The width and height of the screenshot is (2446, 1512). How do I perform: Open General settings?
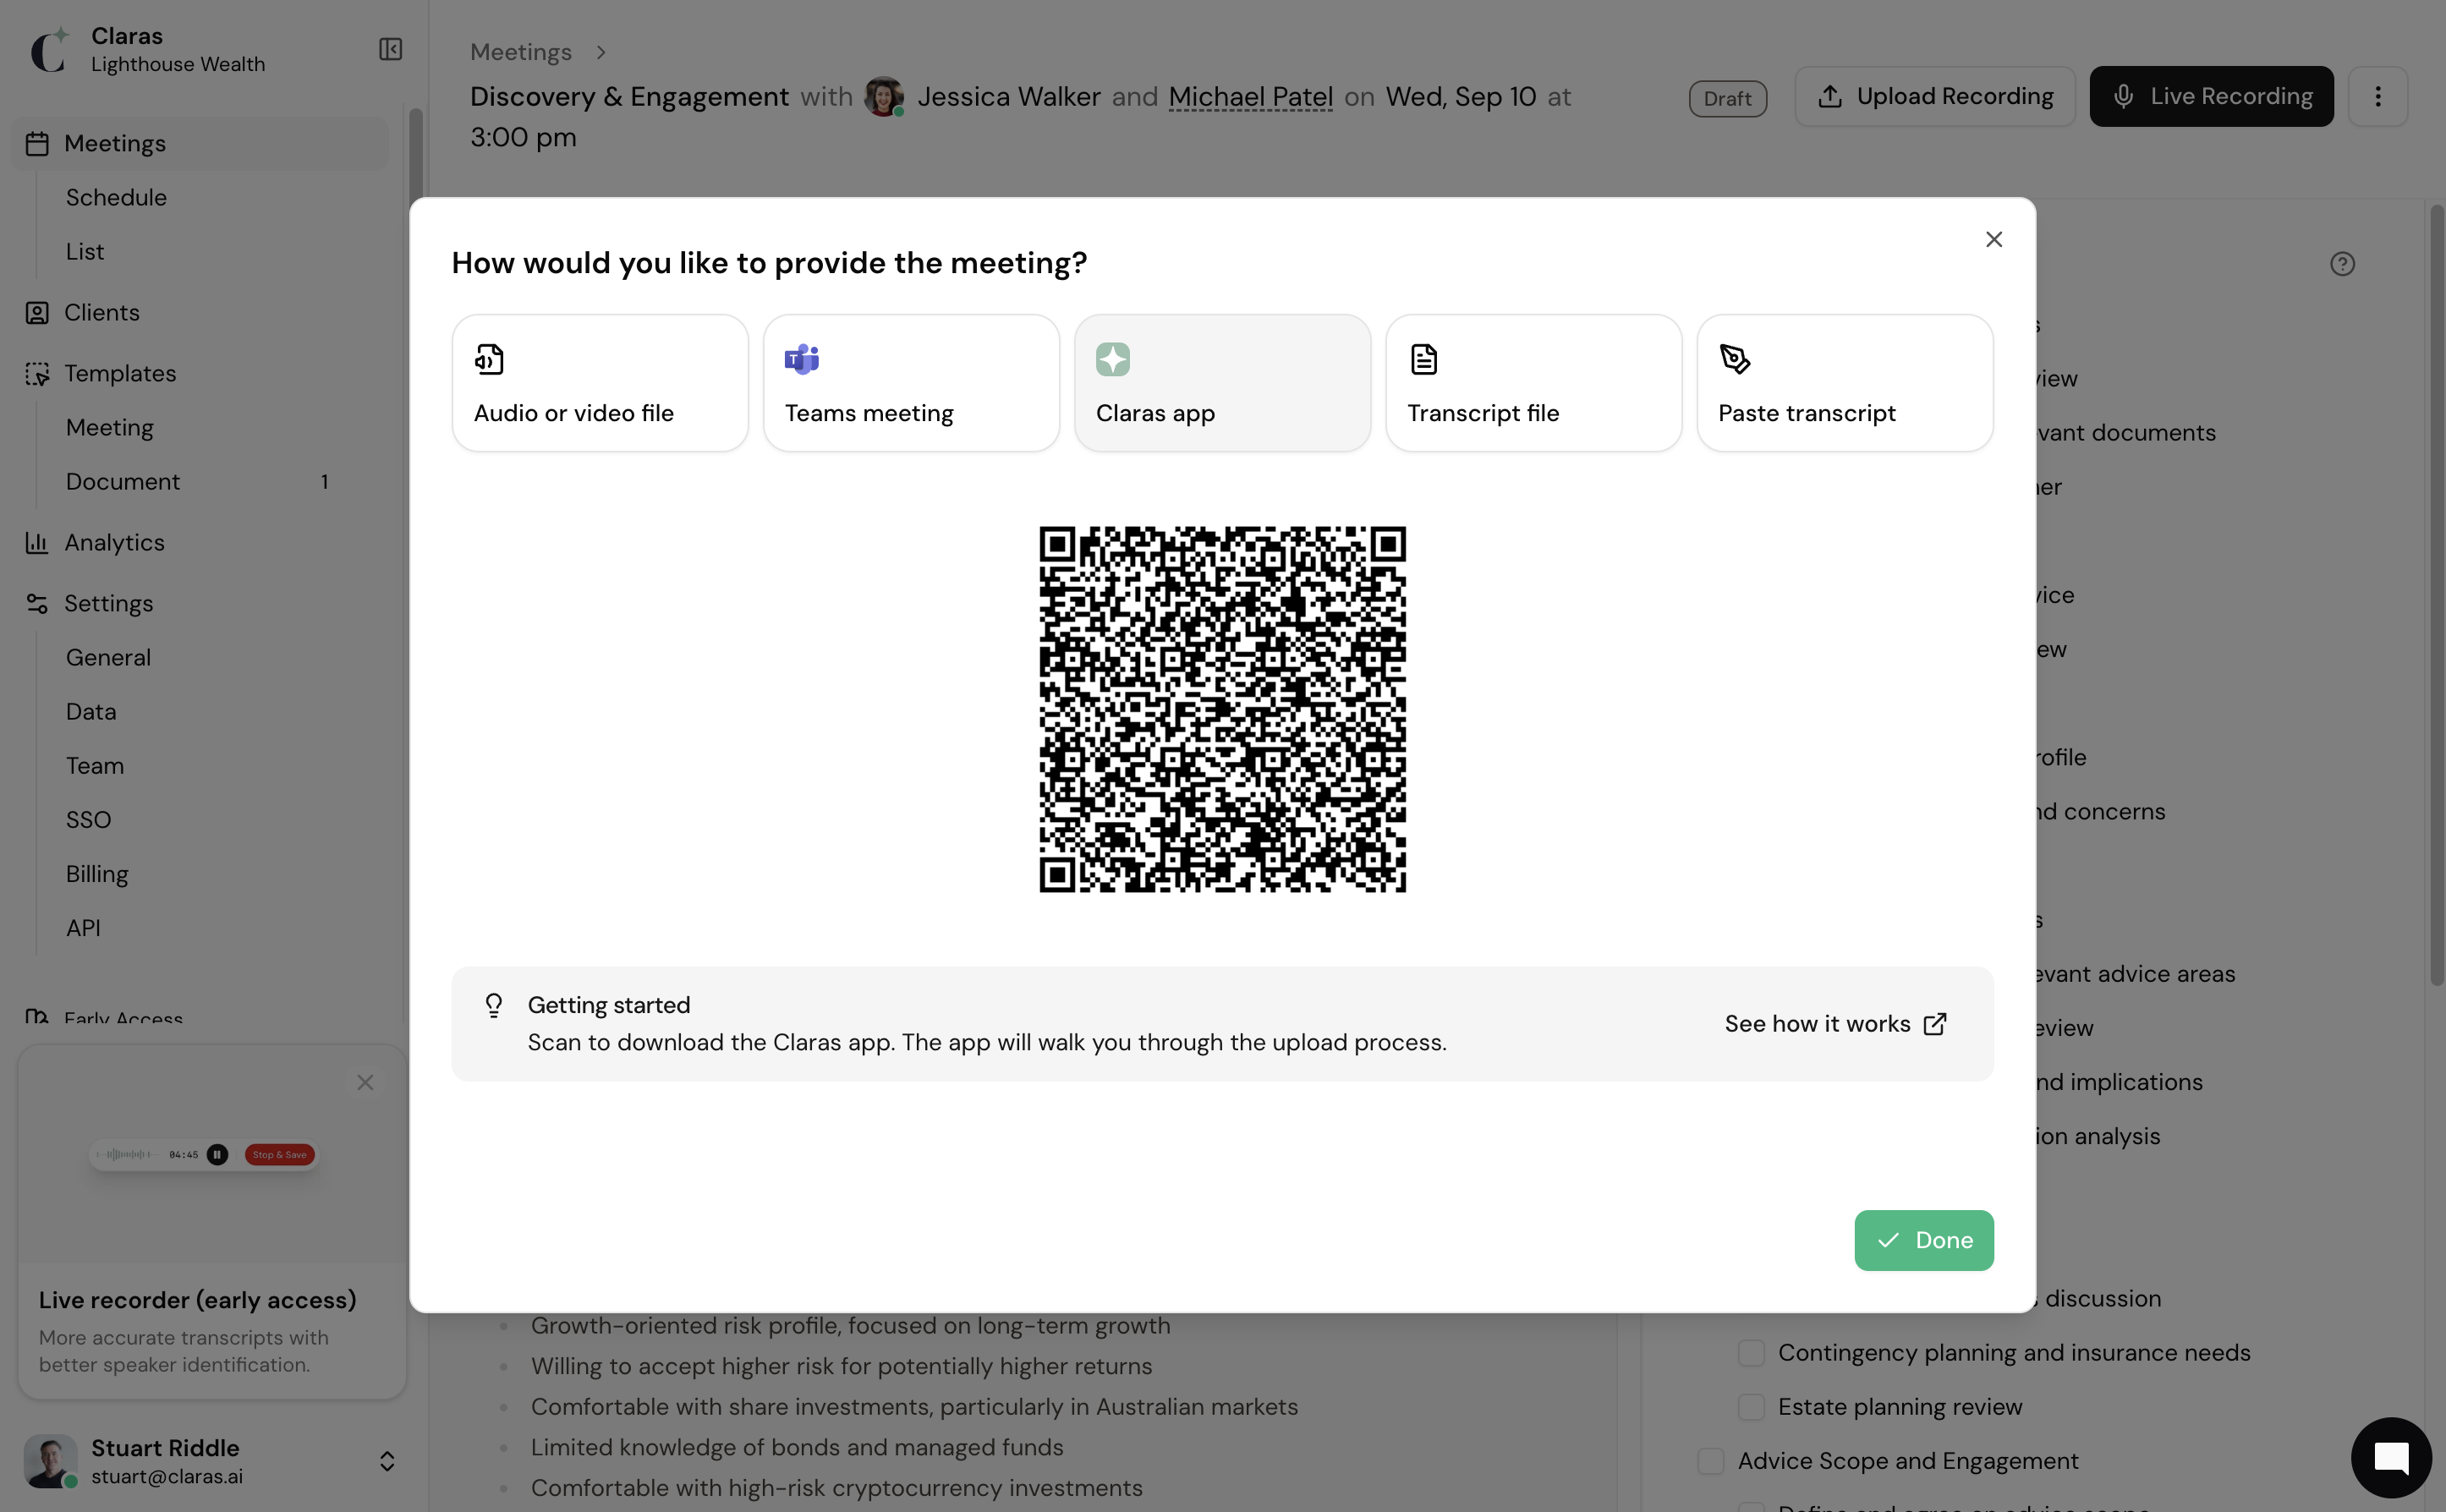pyautogui.click(x=108, y=658)
